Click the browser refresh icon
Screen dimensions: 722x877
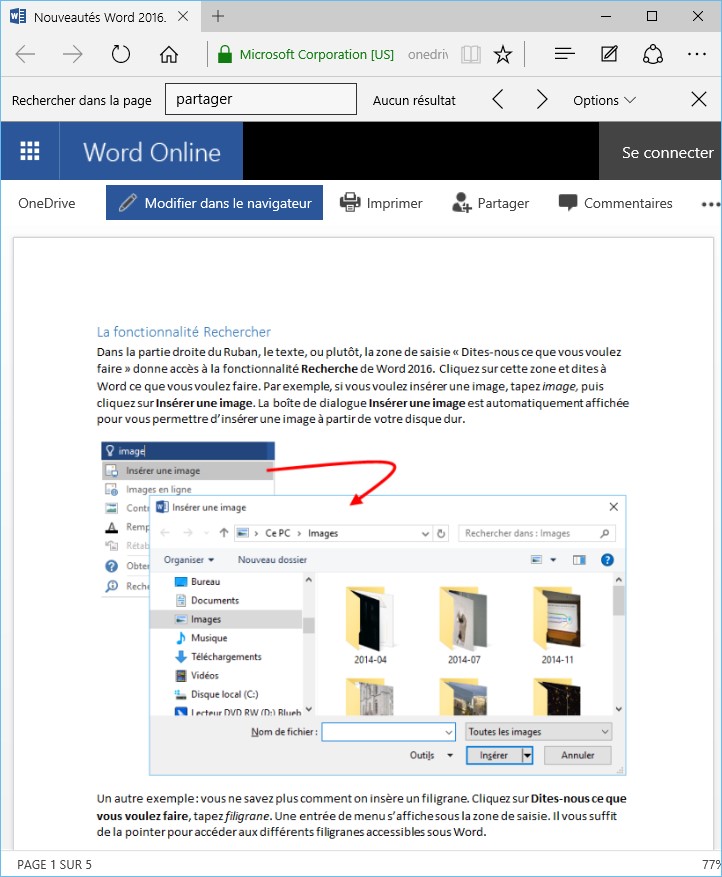[121, 55]
